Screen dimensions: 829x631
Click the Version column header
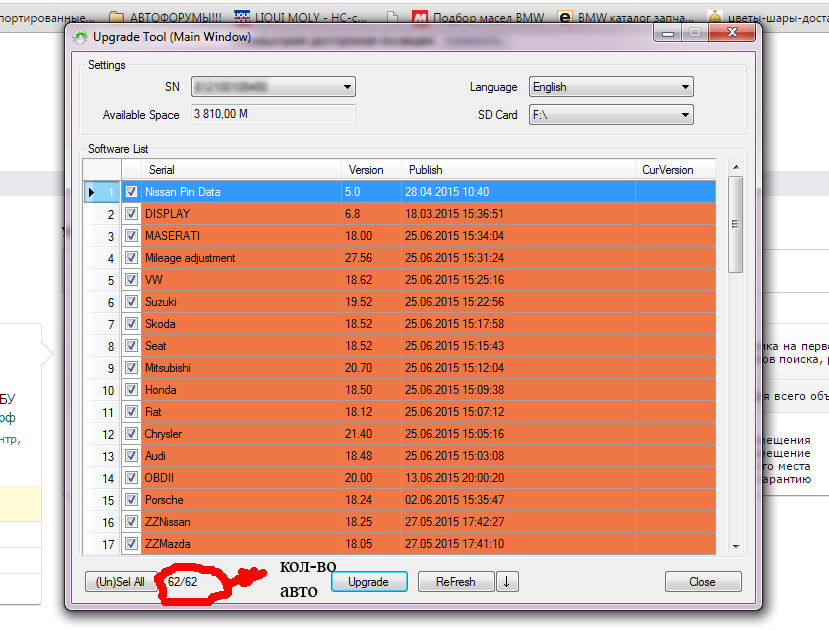pos(372,170)
